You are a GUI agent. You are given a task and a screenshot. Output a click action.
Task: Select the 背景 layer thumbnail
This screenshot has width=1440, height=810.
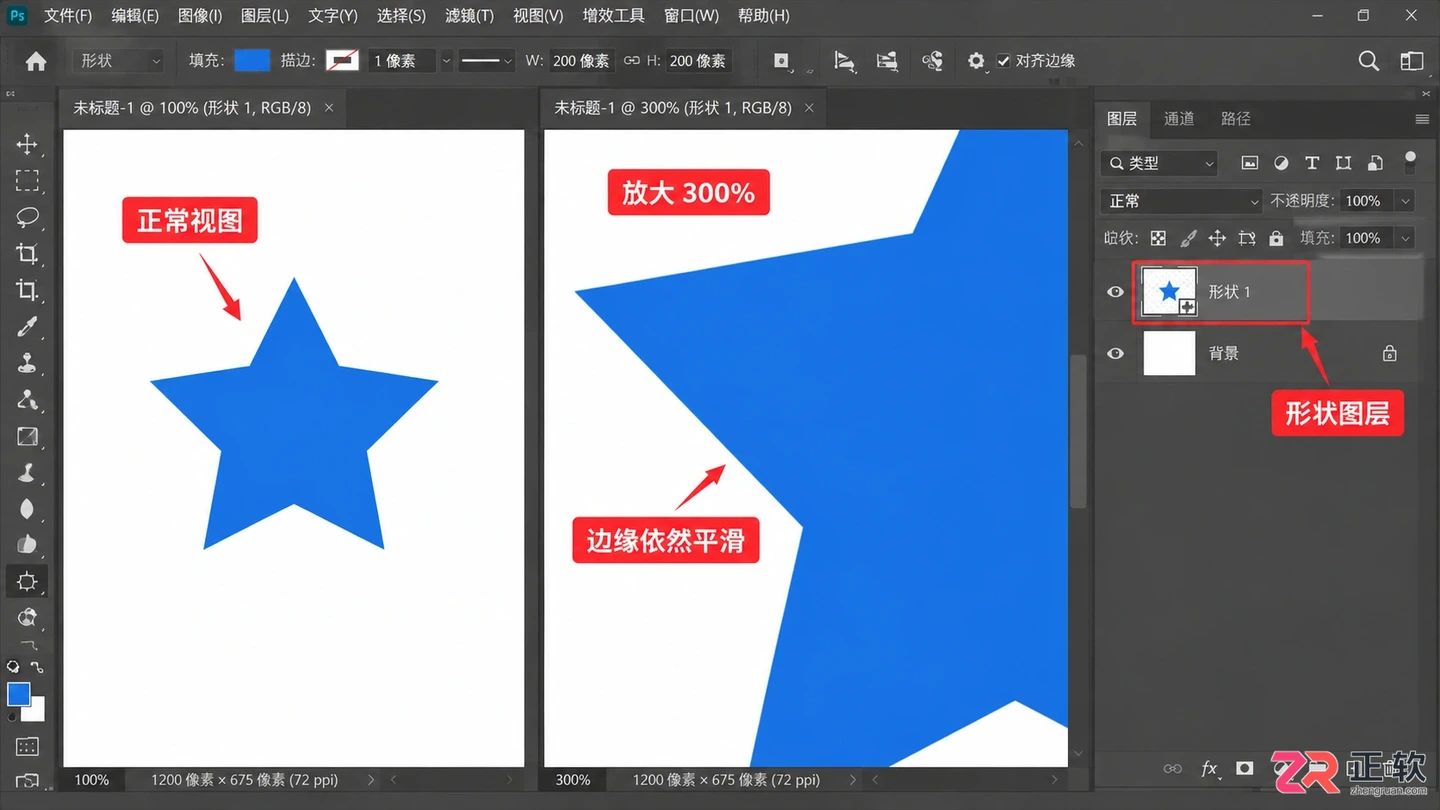point(1169,353)
